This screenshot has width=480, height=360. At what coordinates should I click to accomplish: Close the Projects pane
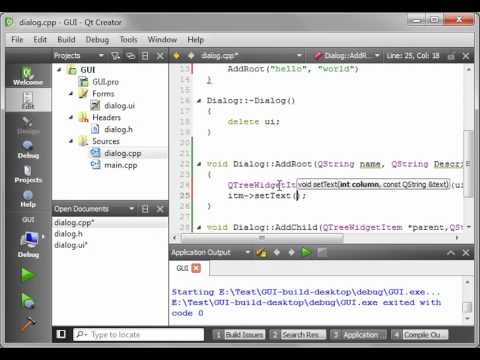point(160,56)
